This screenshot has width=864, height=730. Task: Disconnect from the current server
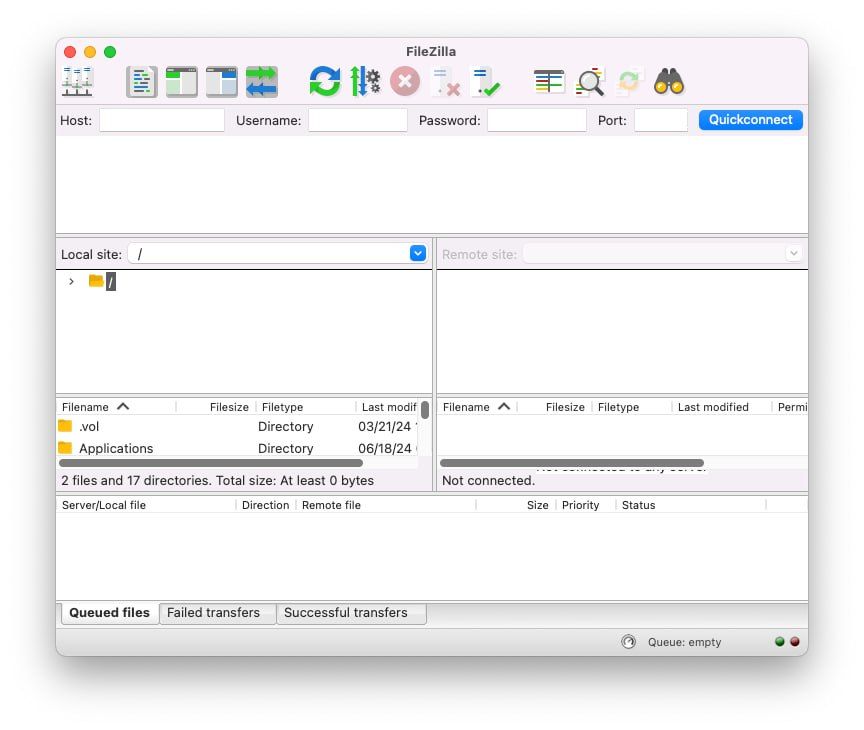coord(446,82)
